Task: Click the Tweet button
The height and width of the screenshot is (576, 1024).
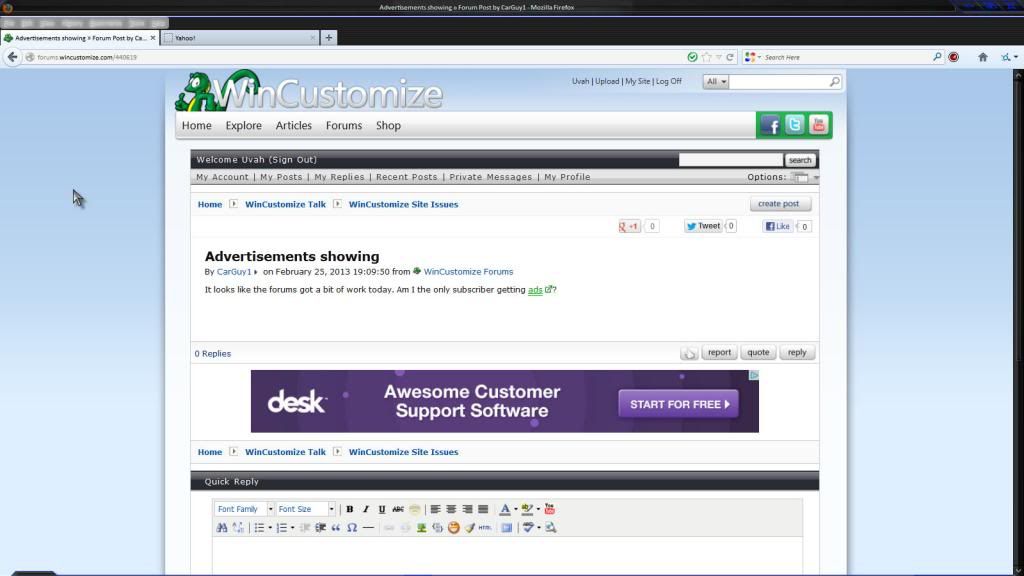Action: point(703,226)
